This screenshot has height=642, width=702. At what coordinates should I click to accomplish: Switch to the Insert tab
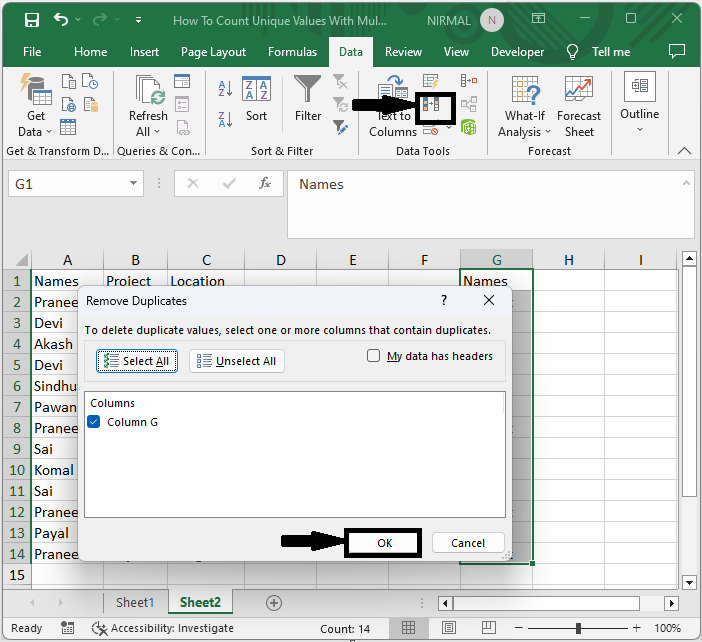pyautogui.click(x=144, y=52)
